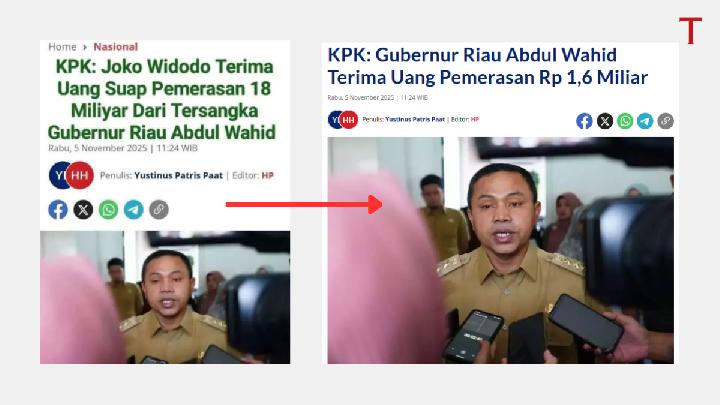The image size is (720, 405).
Task: Open headline KPK: Gubernur Riau Abdul Wahid
Action: (488, 66)
